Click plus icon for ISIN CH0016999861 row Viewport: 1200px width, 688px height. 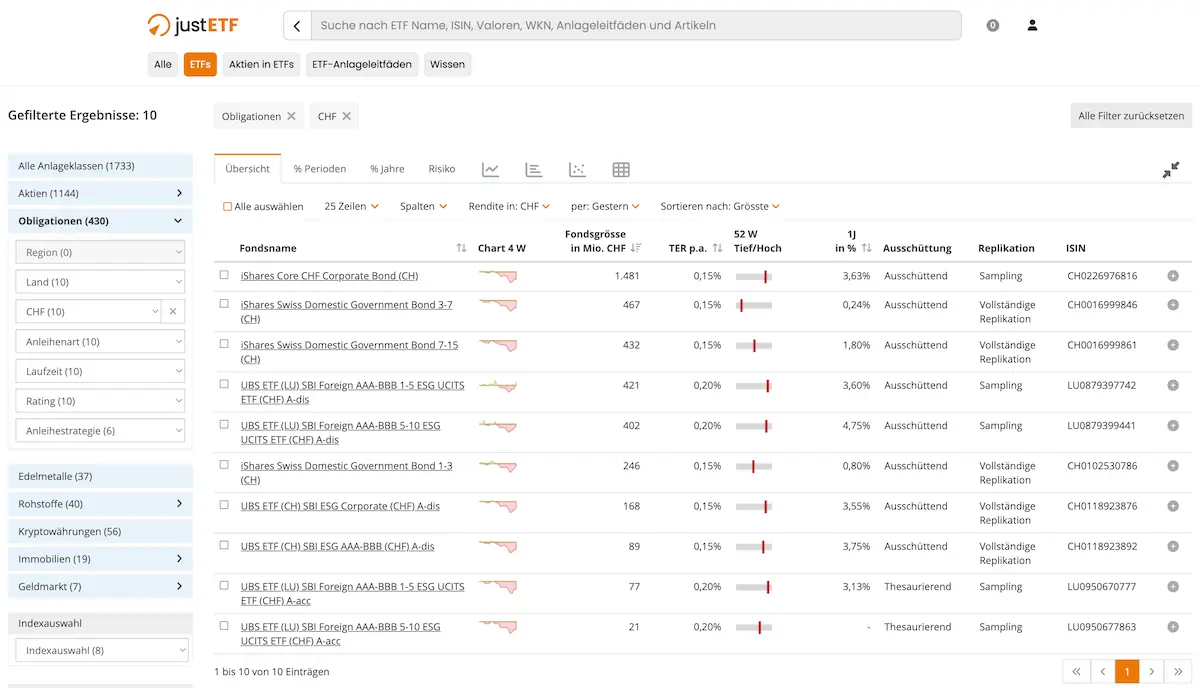[x=1173, y=345]
